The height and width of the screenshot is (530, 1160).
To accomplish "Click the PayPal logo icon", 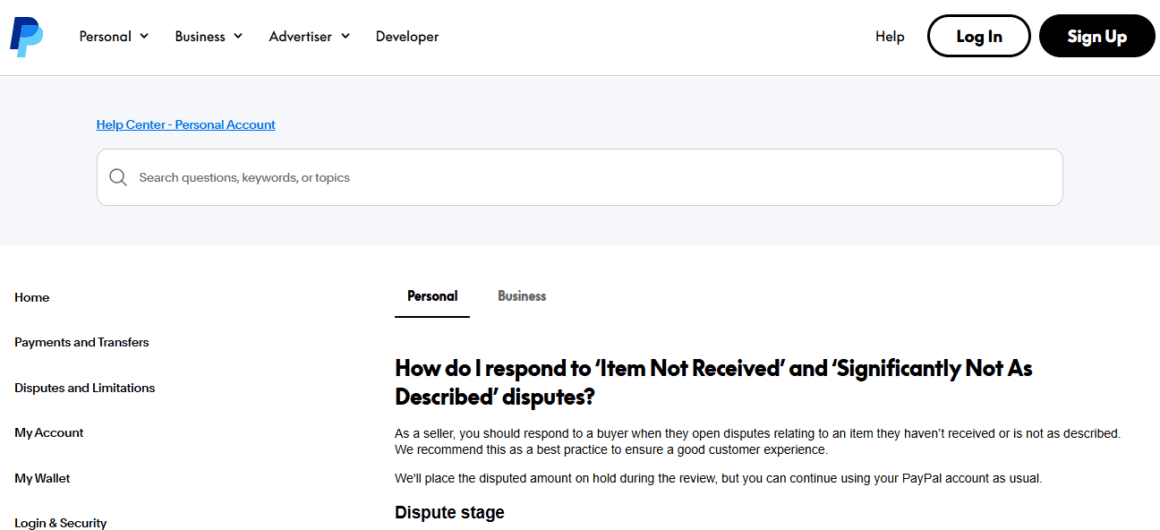I will pyautogui.click(x=27, y=36).
